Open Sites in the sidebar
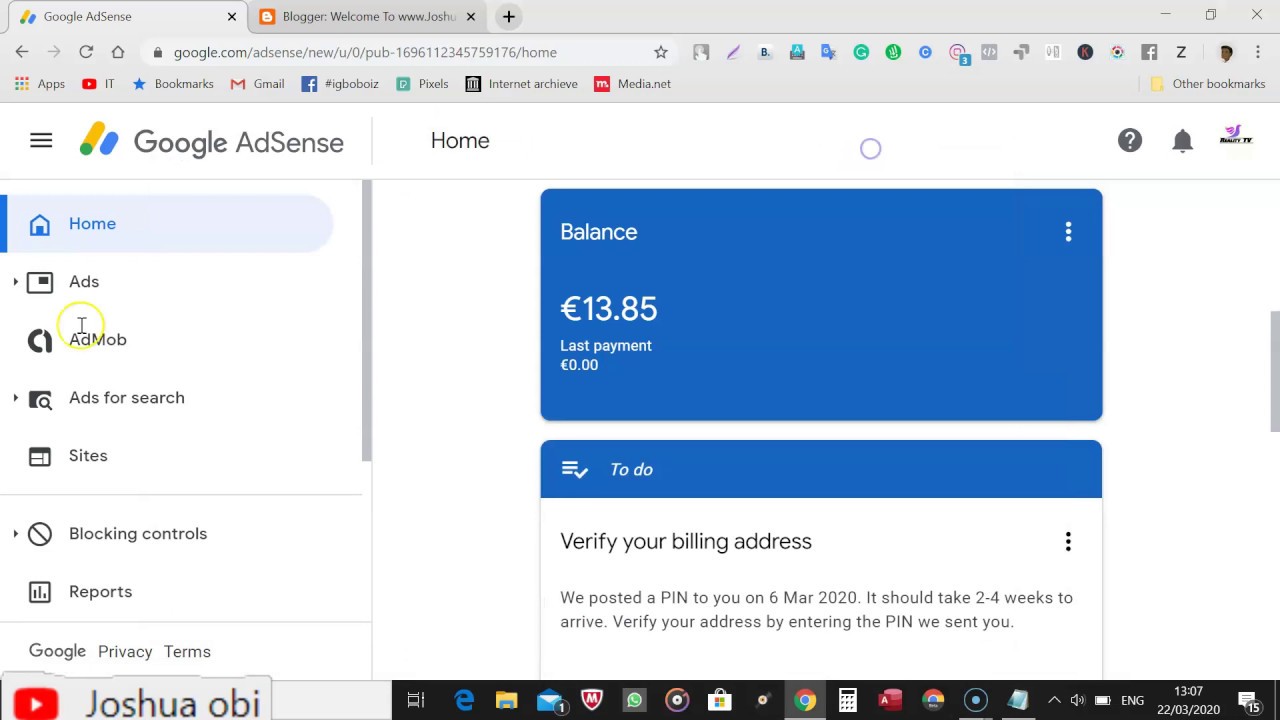 click(x=88, y=456)
